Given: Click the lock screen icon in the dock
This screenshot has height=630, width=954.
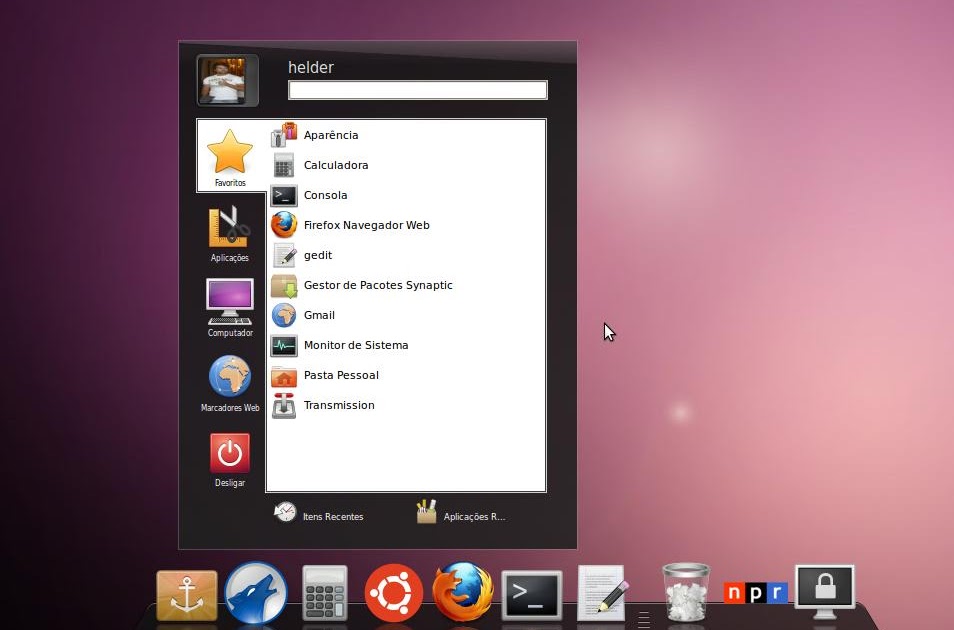Looking at the screenshot, I should point(823,592).
